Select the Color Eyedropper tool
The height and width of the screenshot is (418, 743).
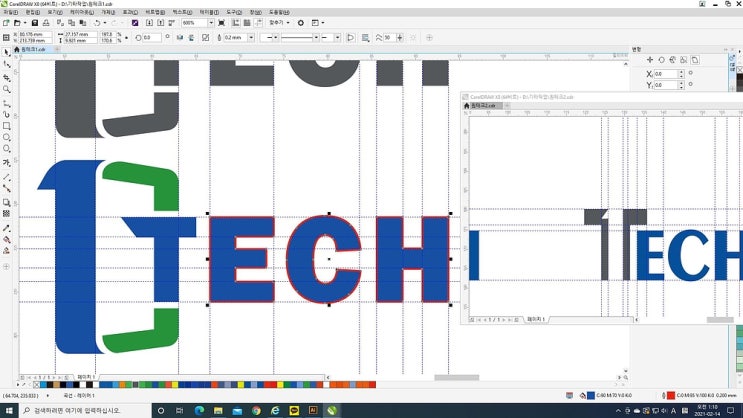tap(6, 228)
